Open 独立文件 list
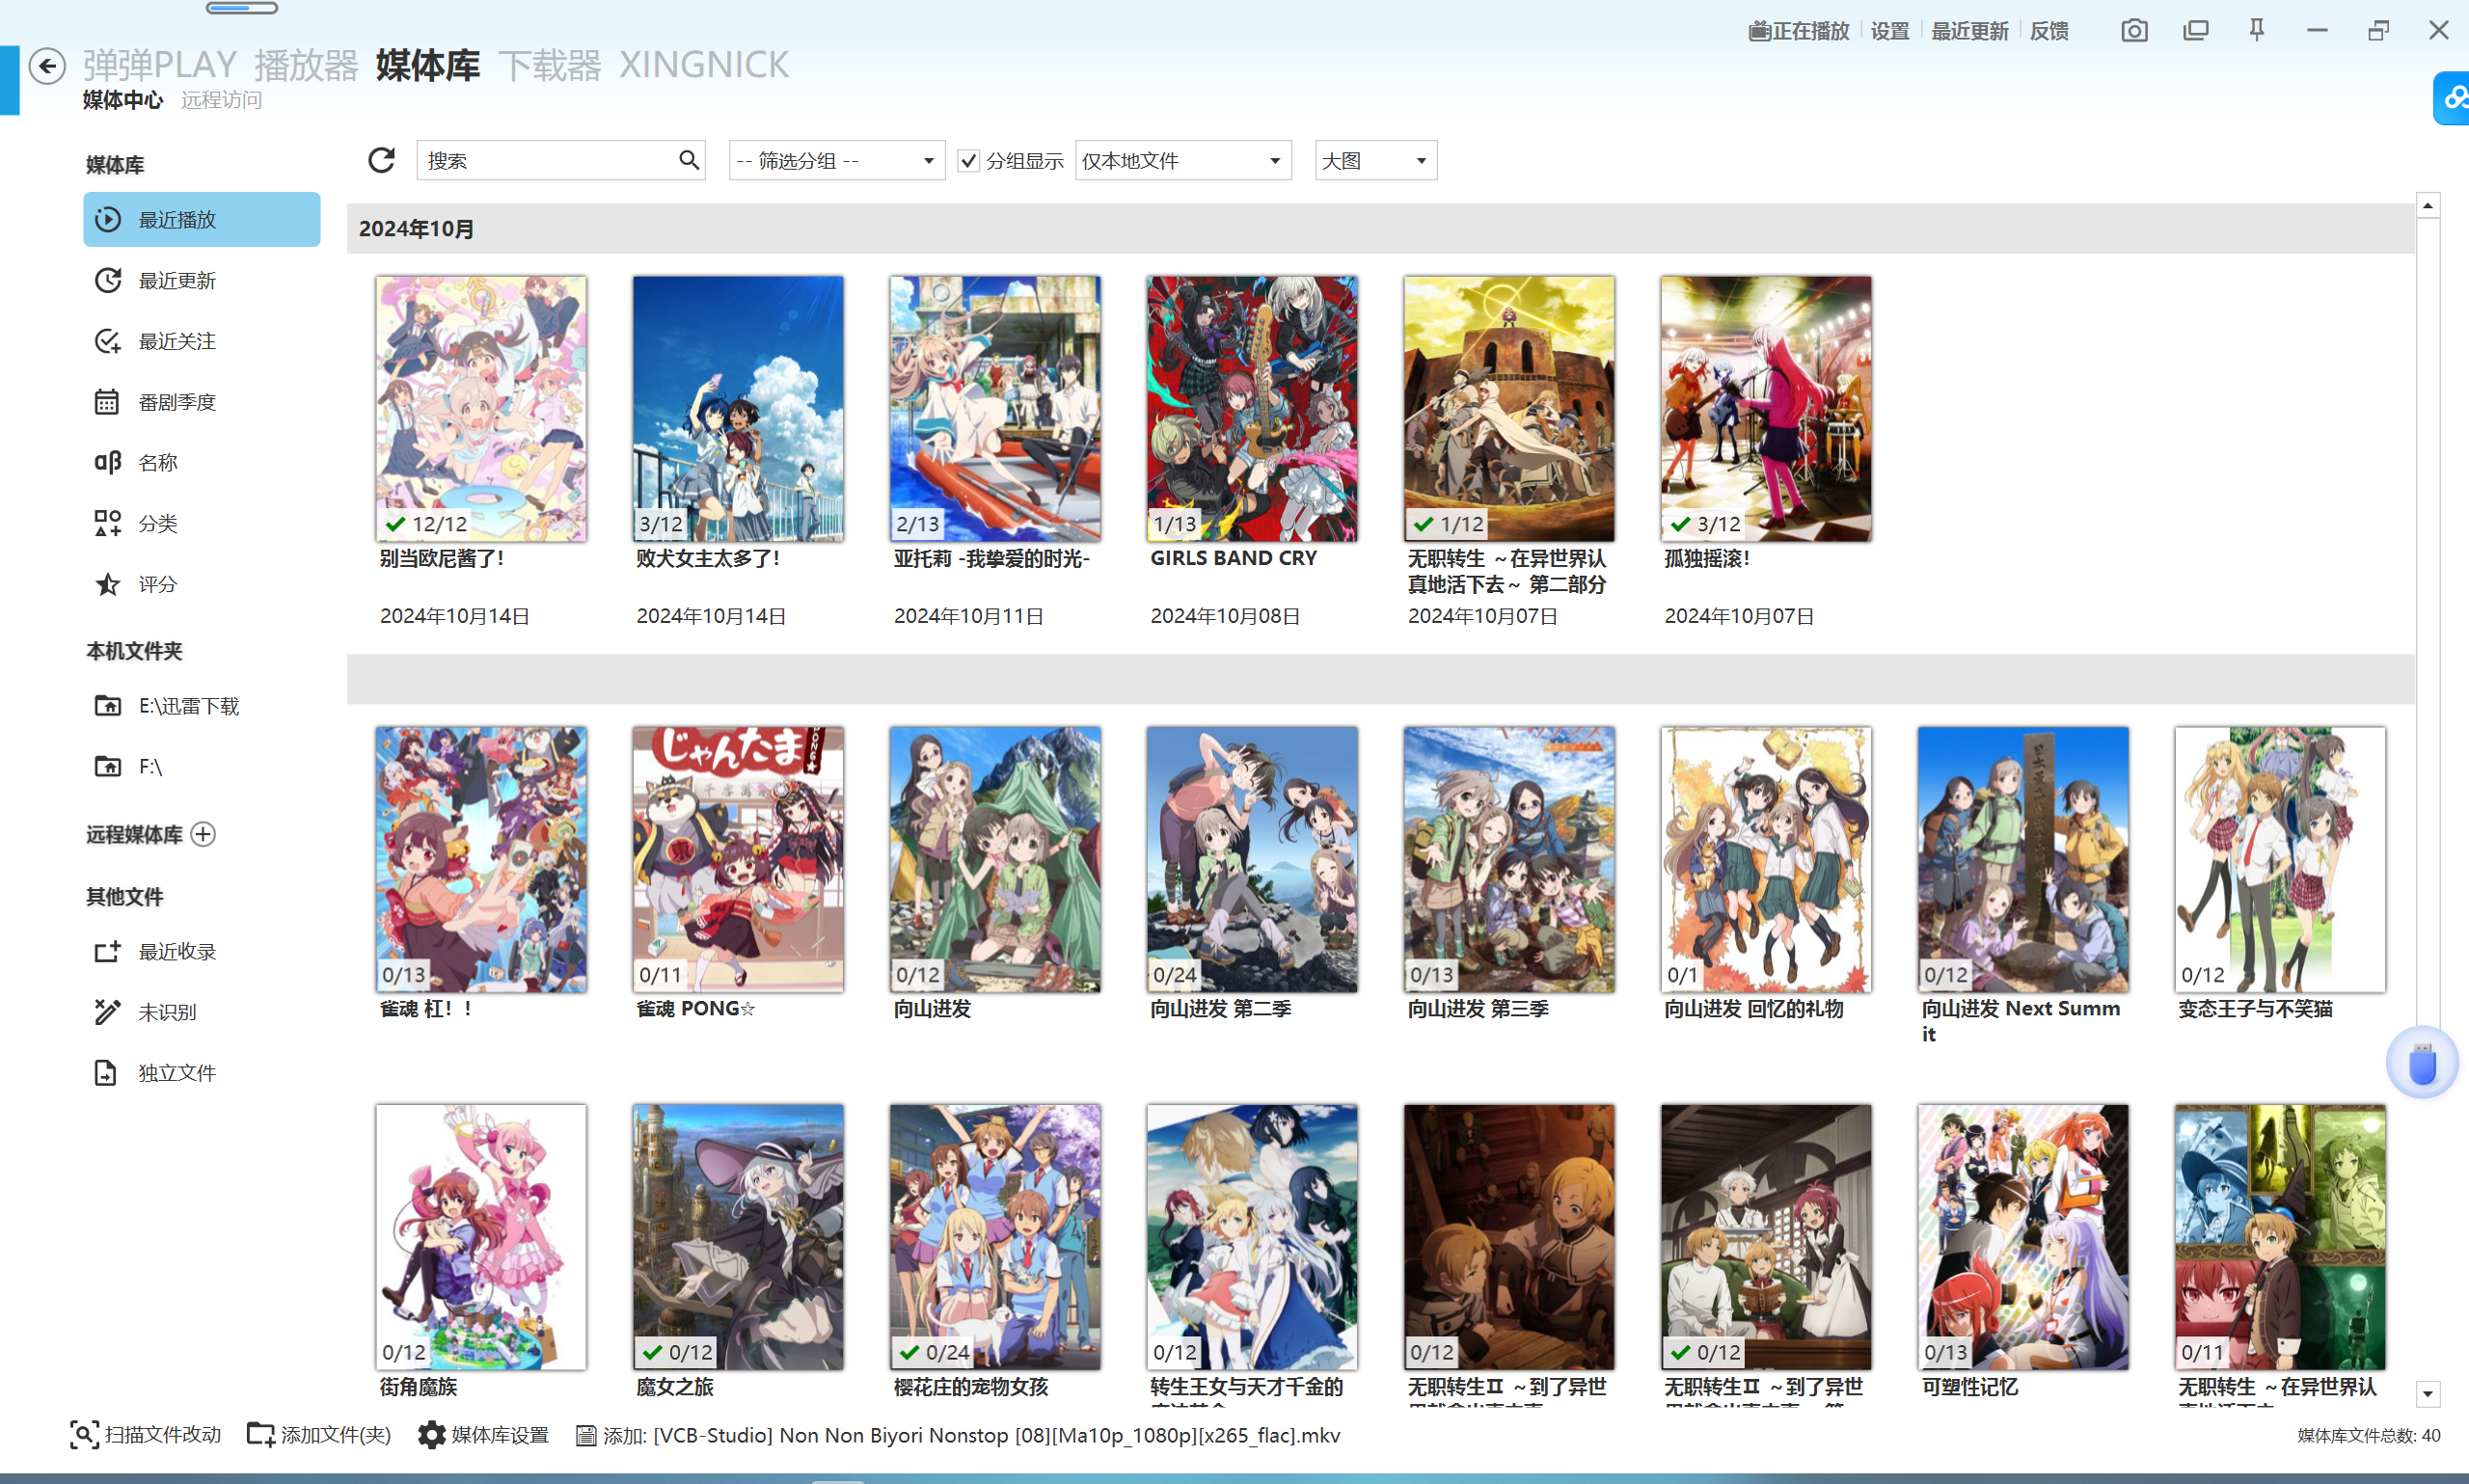The image size is (2469, 1484). [x=202, y=1073]
